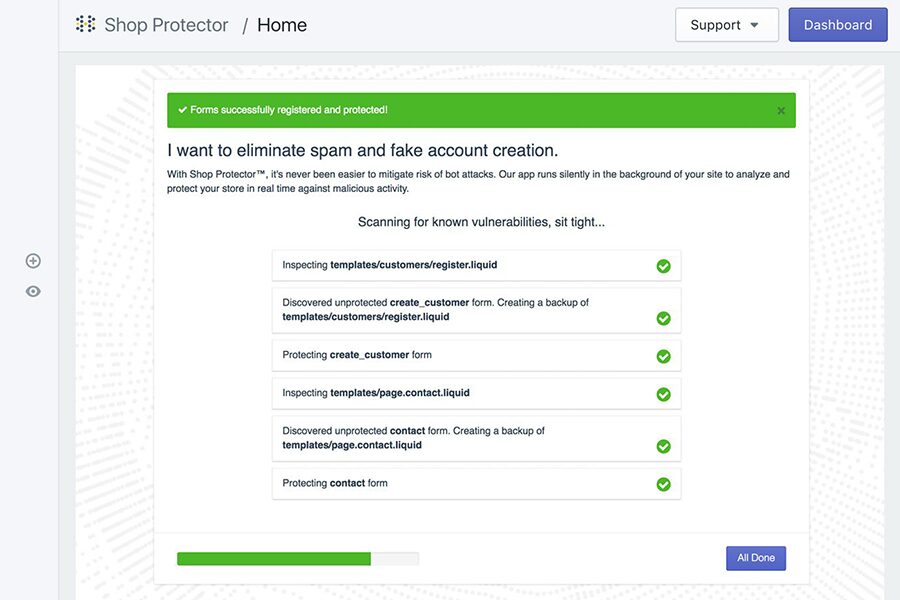Click the All Done button
900x600 pixels.
pos(755,558)
